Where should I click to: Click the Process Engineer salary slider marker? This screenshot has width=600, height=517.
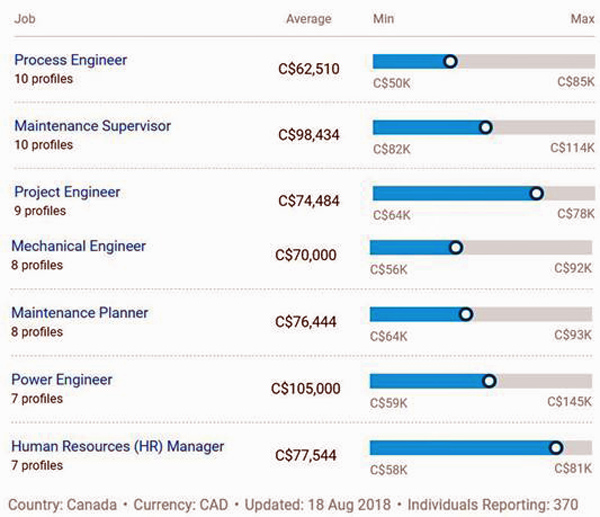[x=450, y=61]
